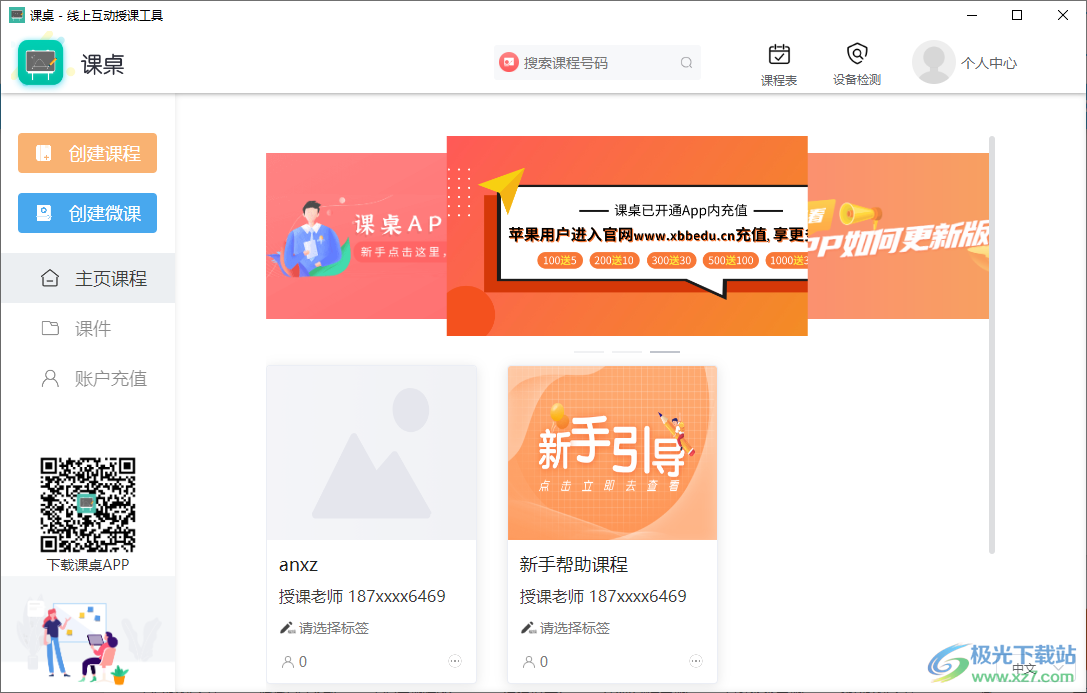This screenshot has width=1087, height=693.
Task: Click the more options icon on anxz card
Action: tap(455, 661)
